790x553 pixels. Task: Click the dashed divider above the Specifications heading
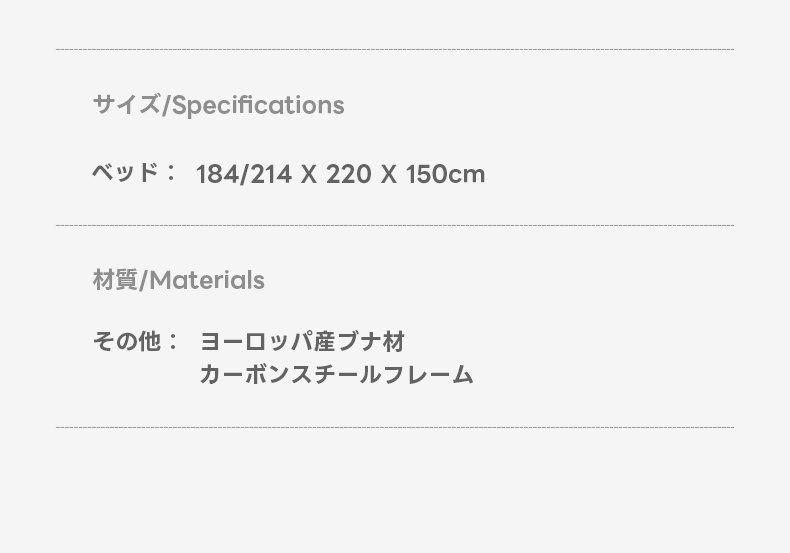395,49
